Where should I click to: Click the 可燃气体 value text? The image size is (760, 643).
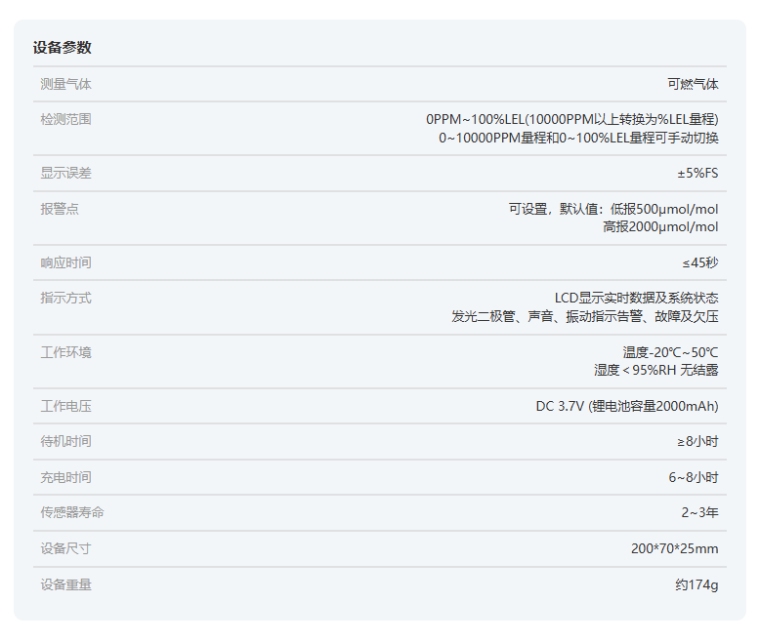pos(692,84)
